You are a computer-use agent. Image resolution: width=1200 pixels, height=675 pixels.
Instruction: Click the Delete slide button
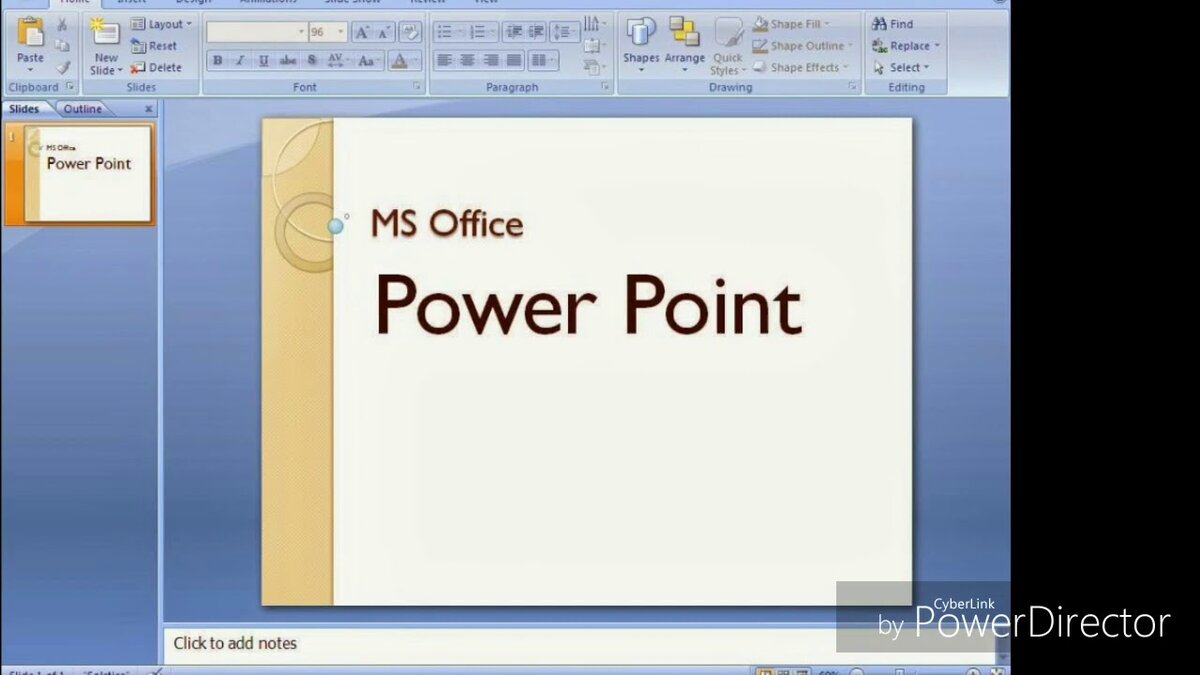(x=157, y=68)
